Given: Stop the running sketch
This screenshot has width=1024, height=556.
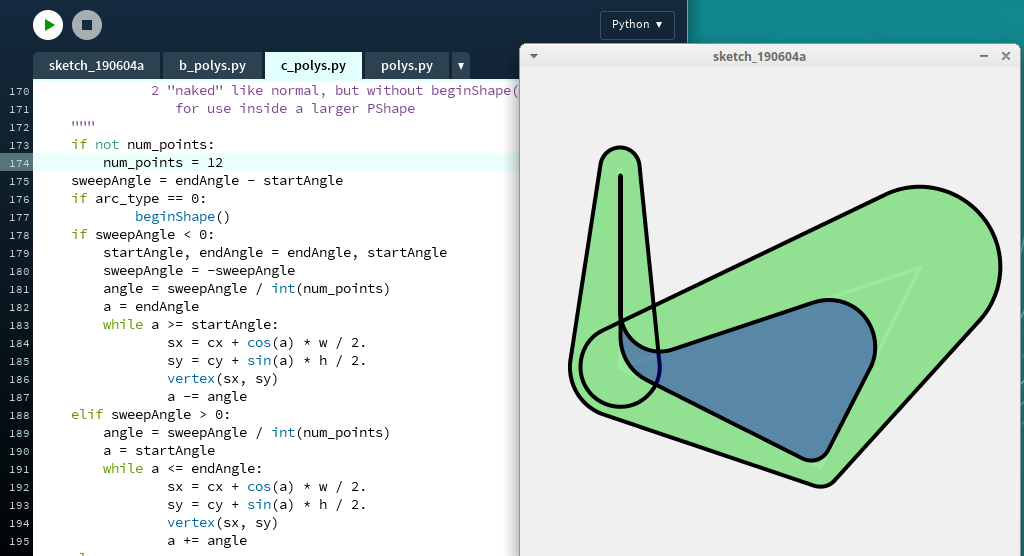Looking at the screenshot, I should (x=87, y=25).
